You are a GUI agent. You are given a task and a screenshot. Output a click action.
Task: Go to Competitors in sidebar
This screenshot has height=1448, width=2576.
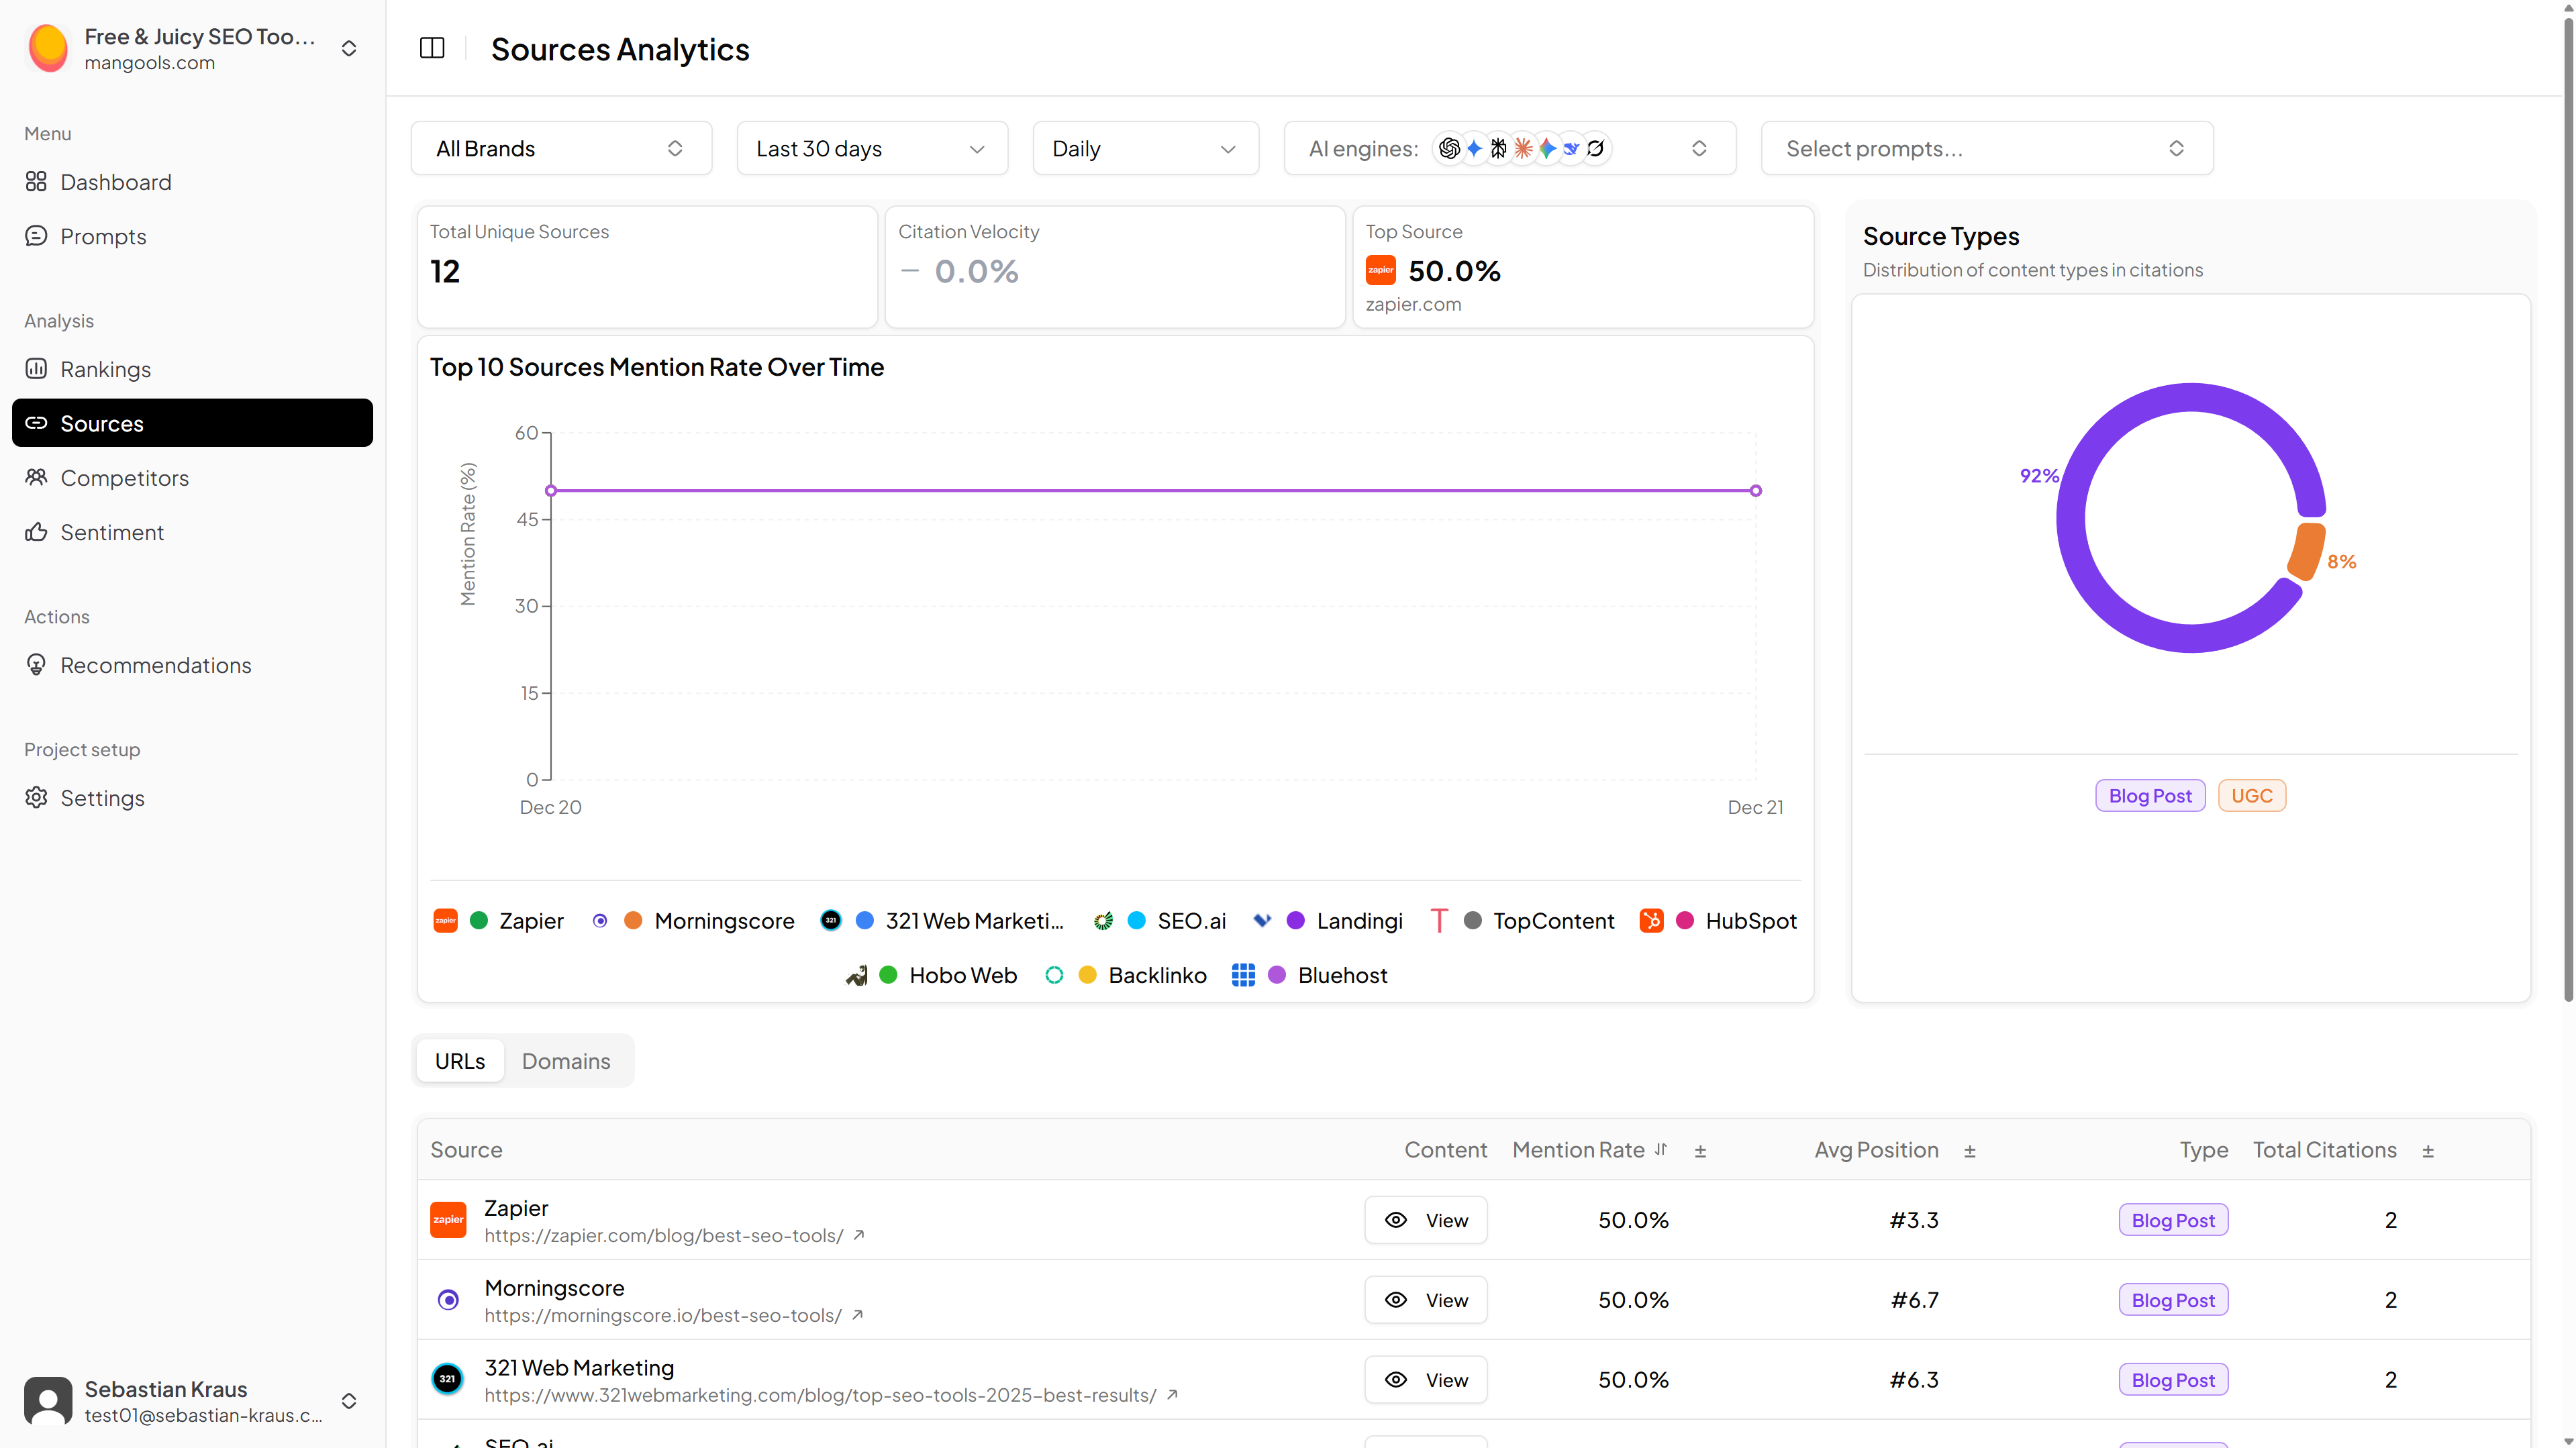tap(124, 478)
